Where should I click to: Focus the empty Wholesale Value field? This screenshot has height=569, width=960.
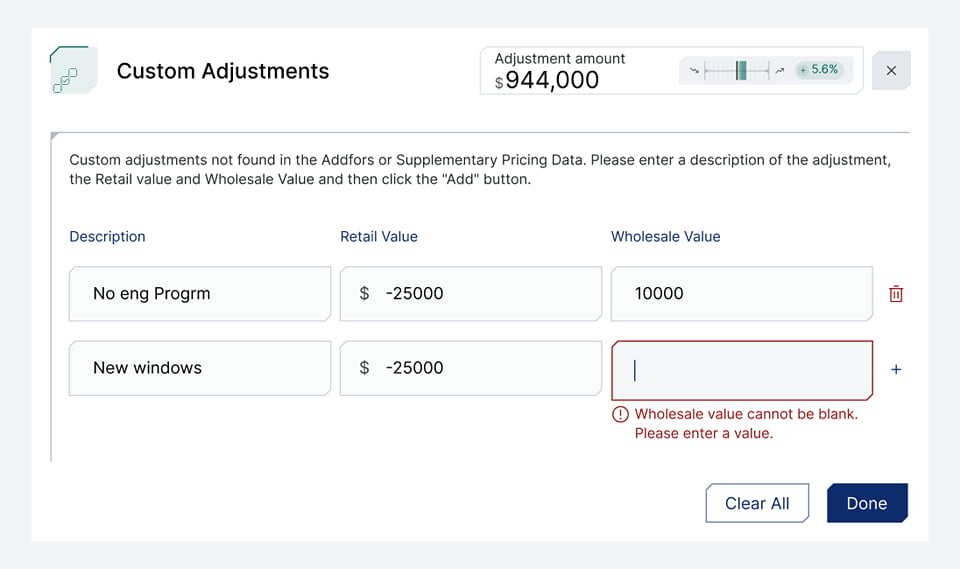coord(741,370)
